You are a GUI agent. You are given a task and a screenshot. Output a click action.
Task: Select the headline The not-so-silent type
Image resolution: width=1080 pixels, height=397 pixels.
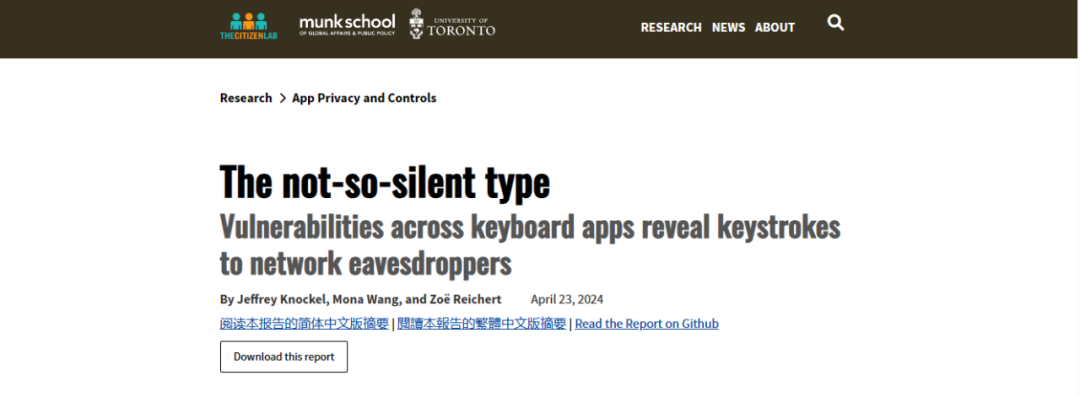(x=385, y=182)
